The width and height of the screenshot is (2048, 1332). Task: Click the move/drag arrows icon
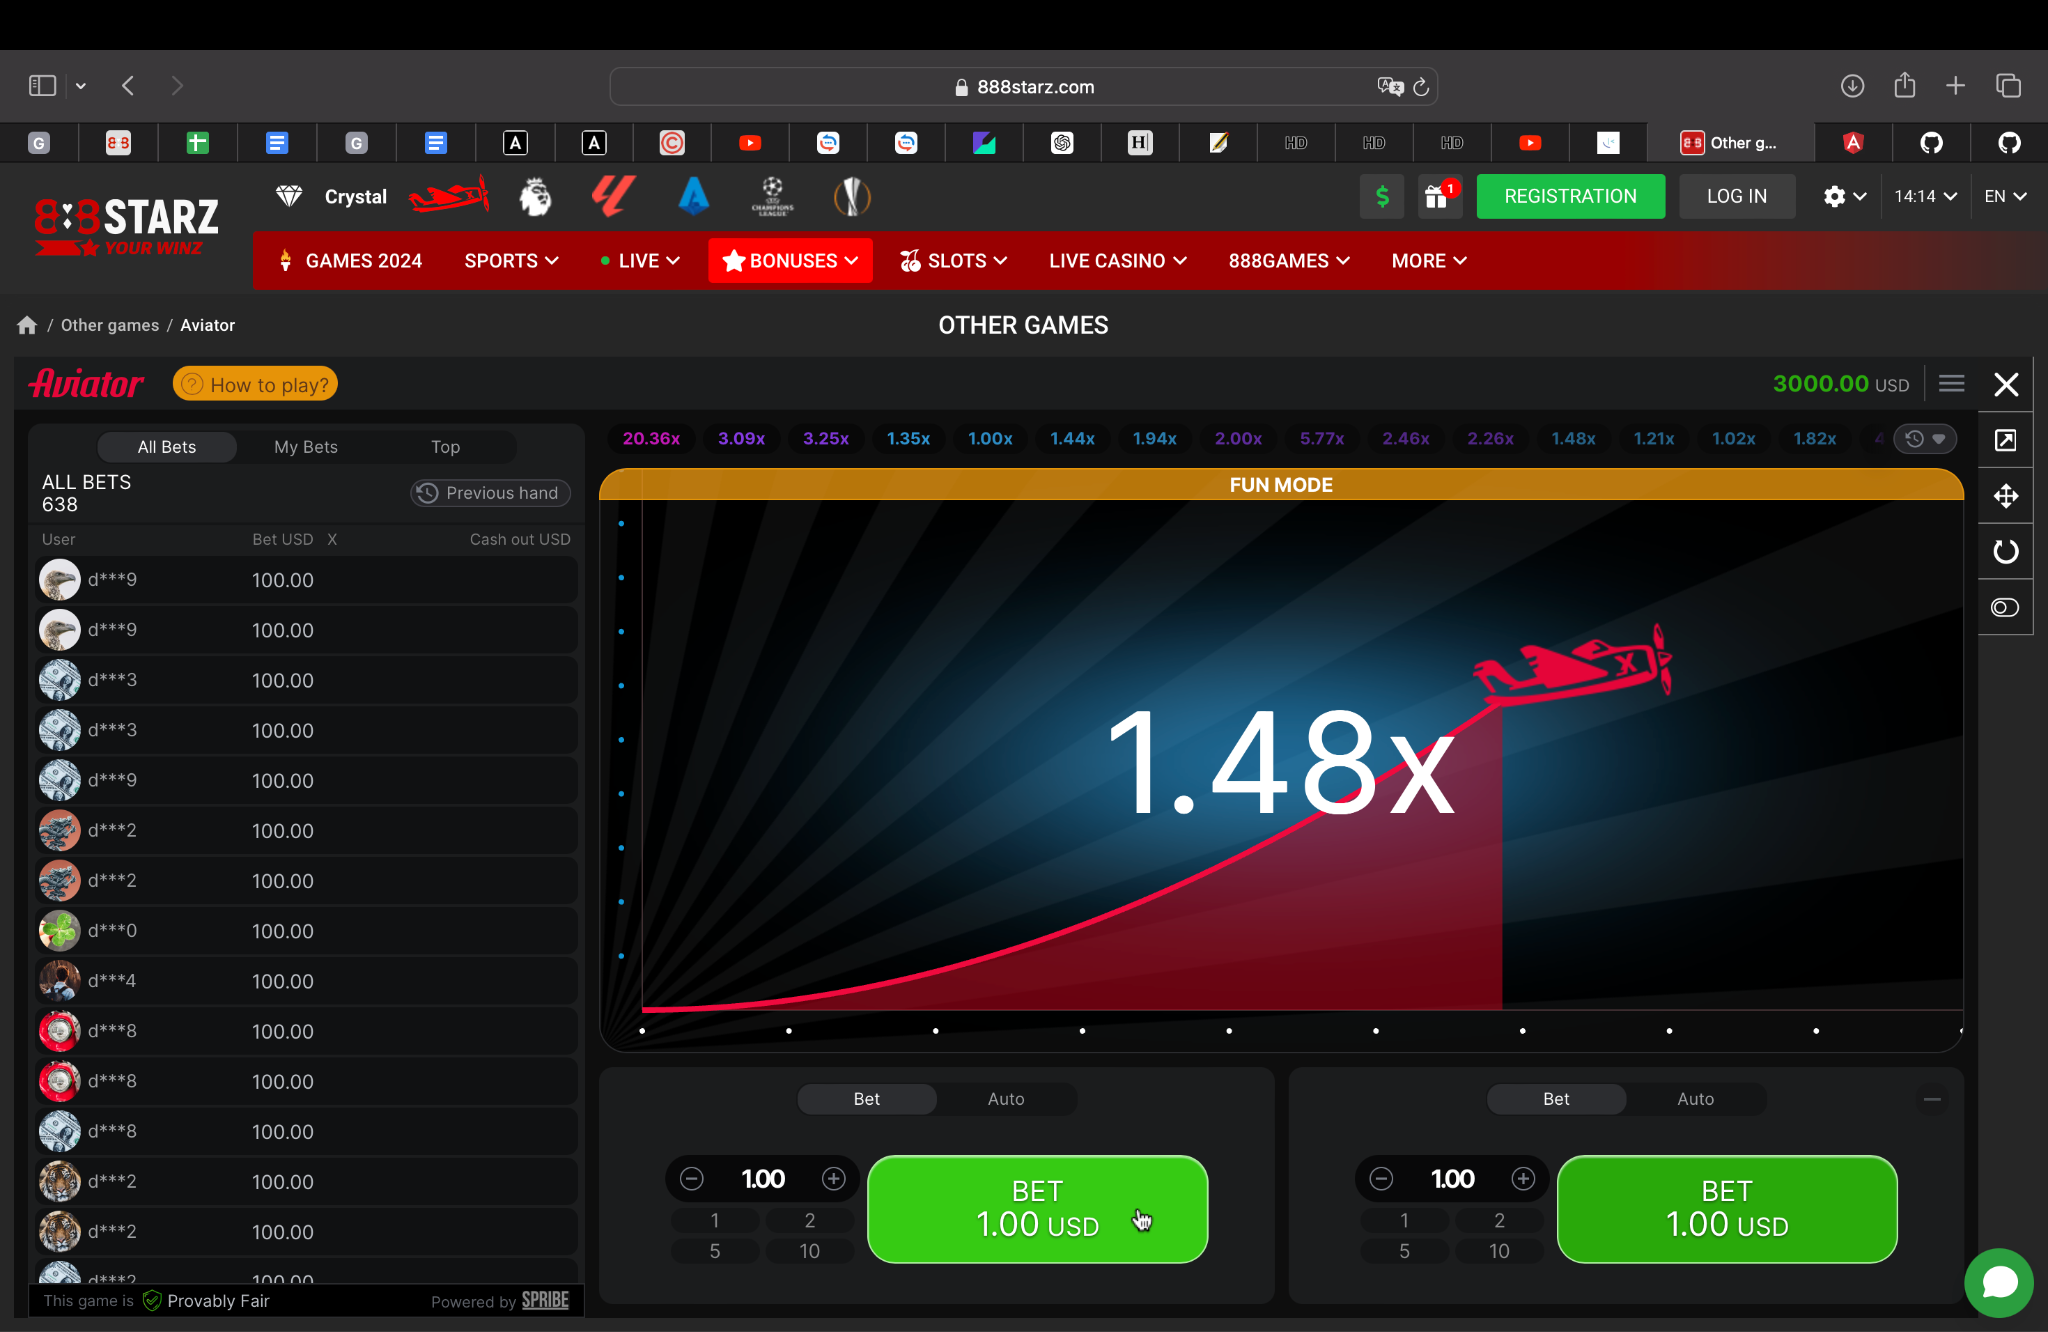click(2005, 496)
